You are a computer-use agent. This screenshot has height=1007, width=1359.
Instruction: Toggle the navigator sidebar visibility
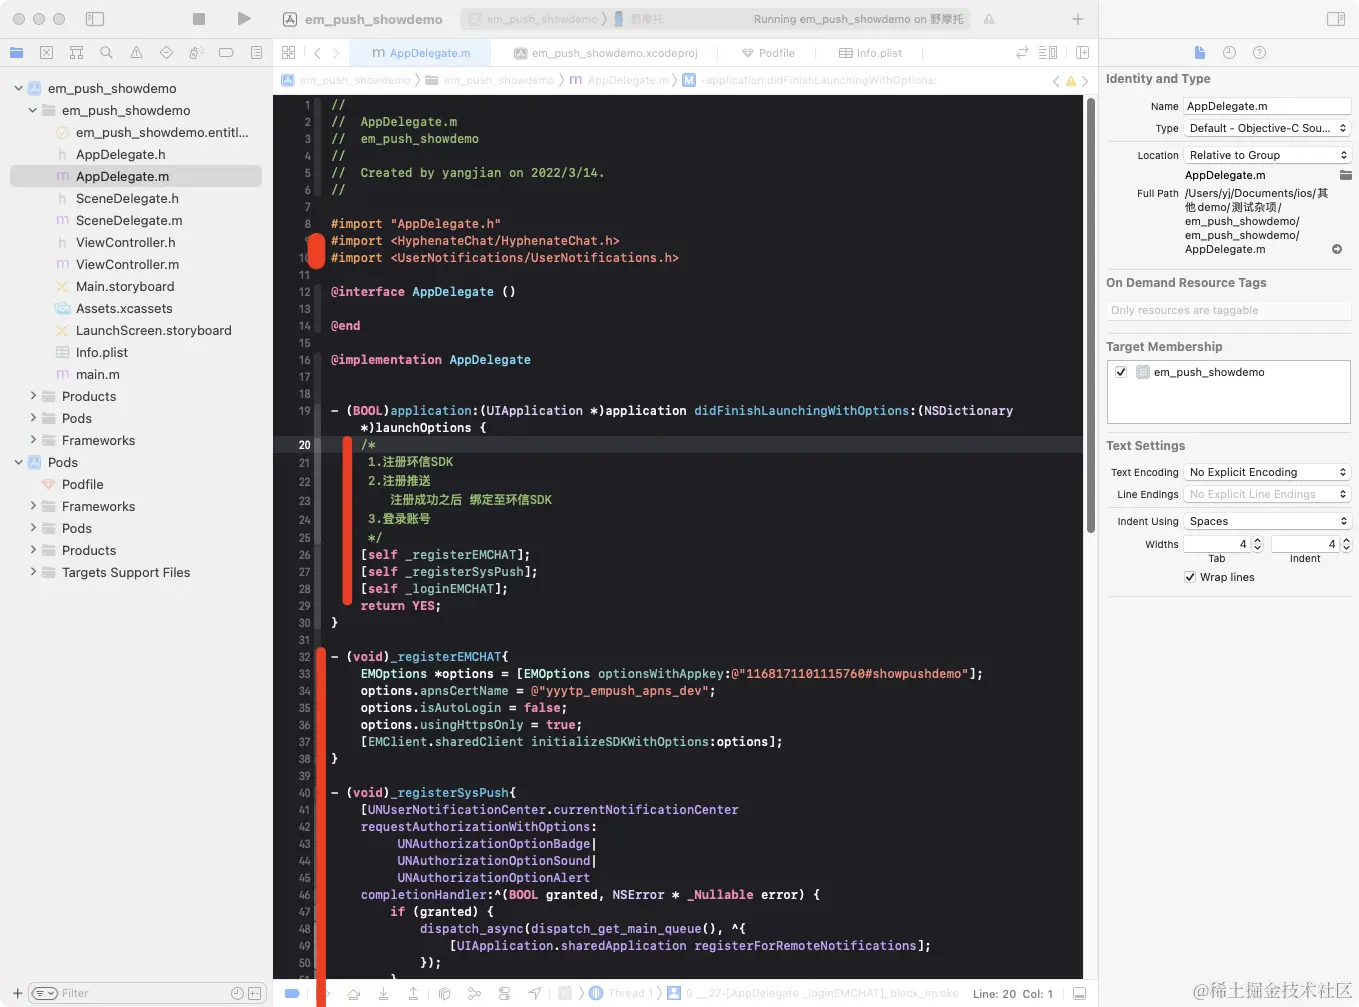pyautogui.click(x=95, y=19)
